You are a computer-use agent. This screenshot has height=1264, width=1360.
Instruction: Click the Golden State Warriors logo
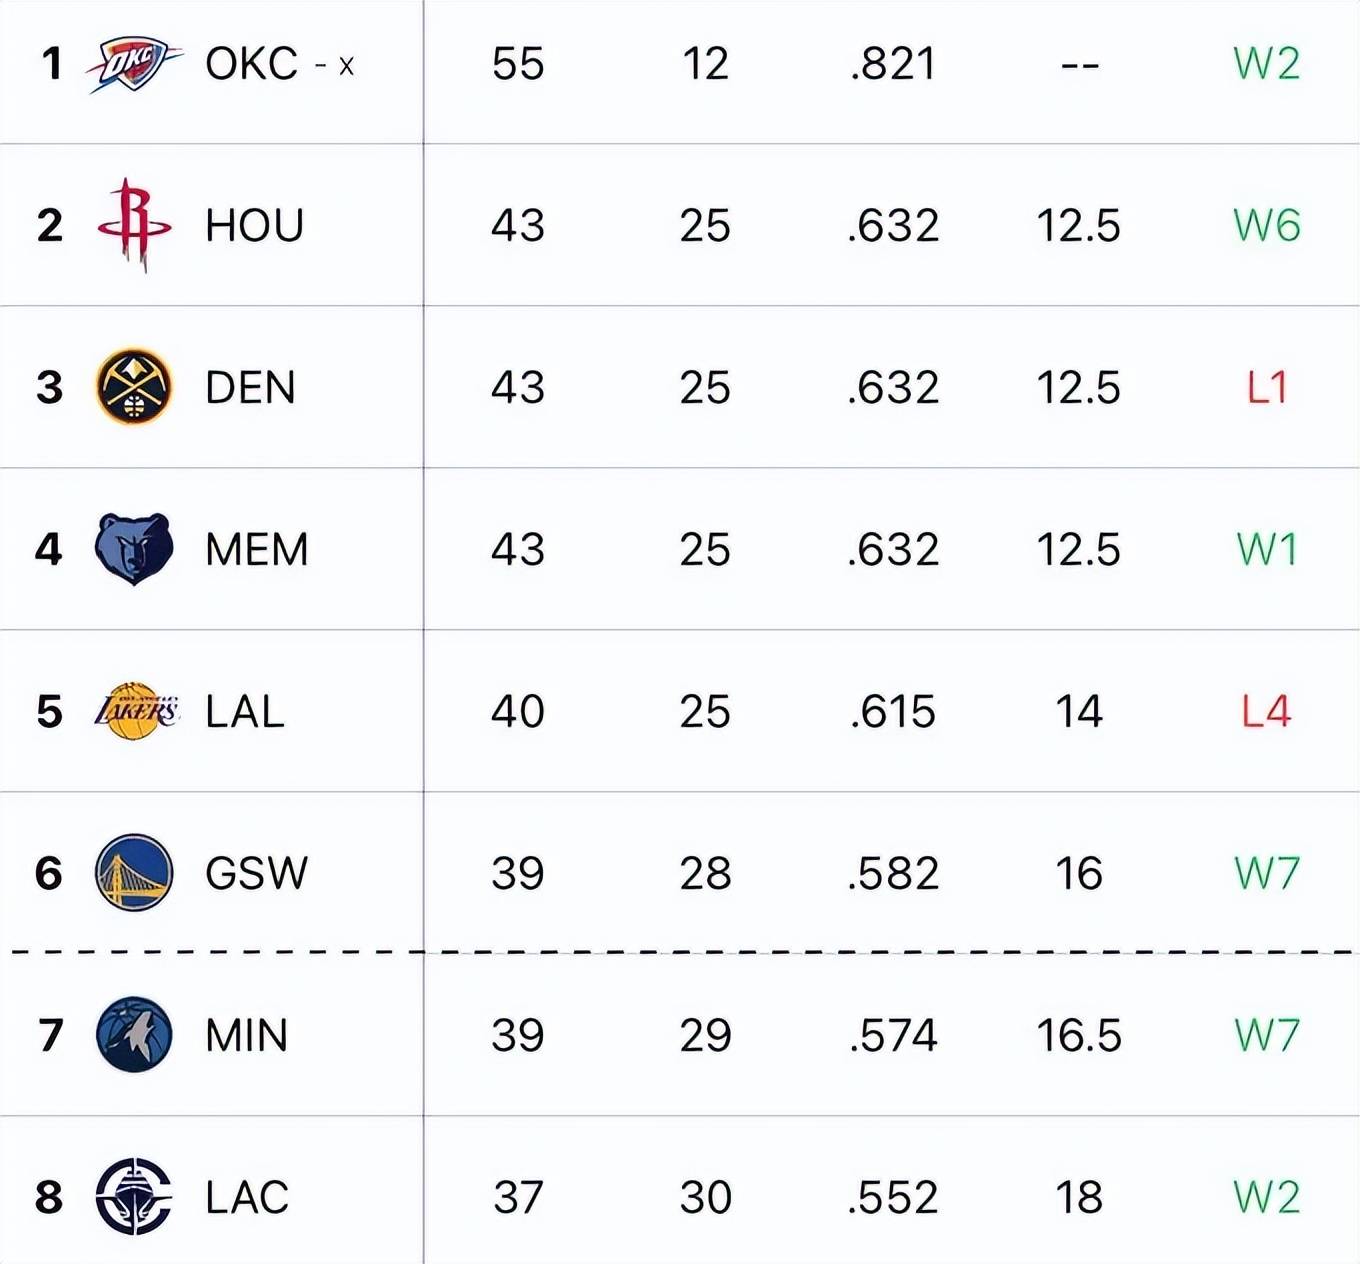coord(134,873)
